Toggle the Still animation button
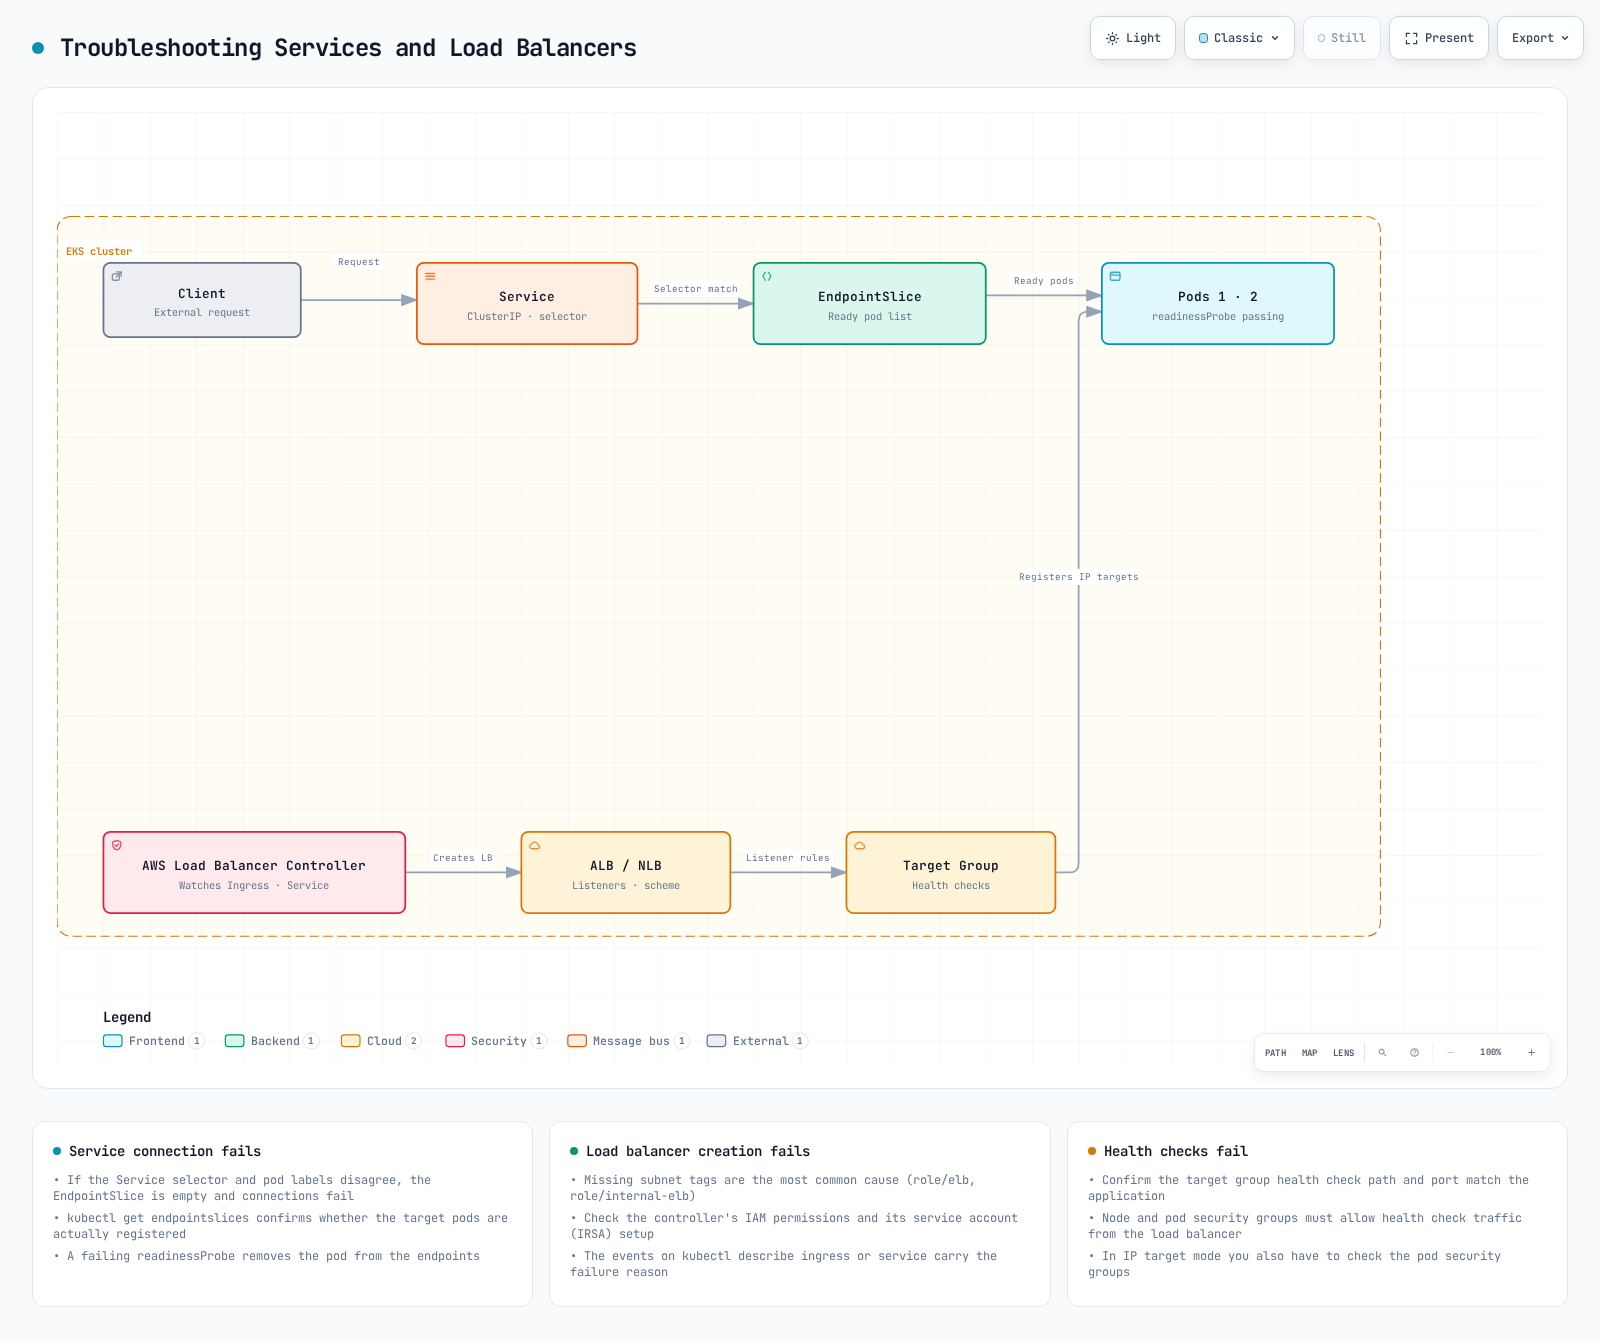 [x=1342, y=38]
